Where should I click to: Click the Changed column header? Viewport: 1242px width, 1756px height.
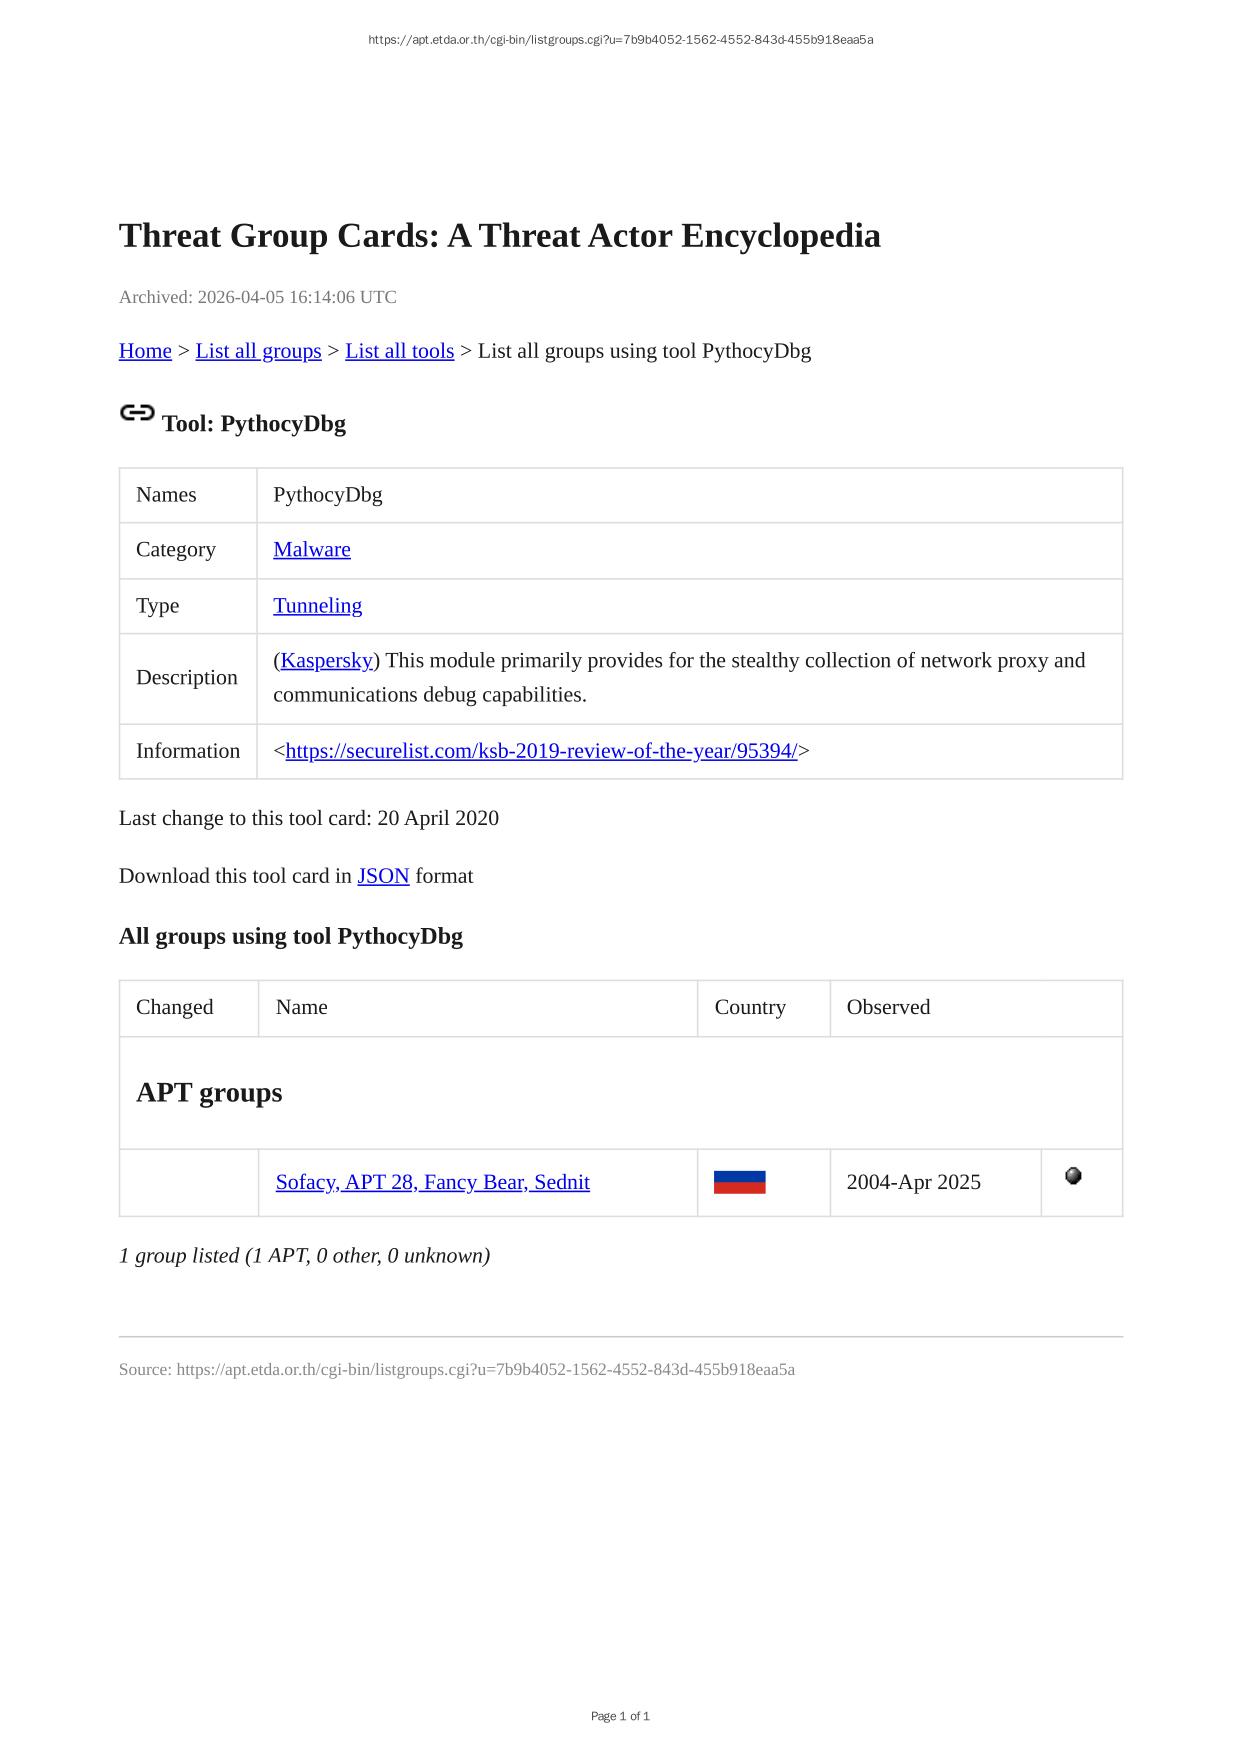175,1007
